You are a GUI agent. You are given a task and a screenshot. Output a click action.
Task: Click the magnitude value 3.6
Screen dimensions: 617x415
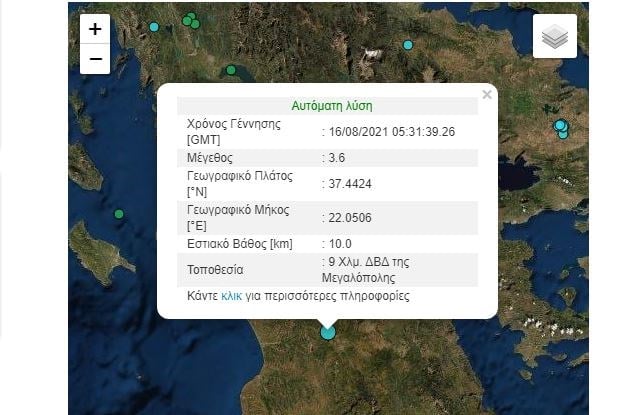[336, 158]
